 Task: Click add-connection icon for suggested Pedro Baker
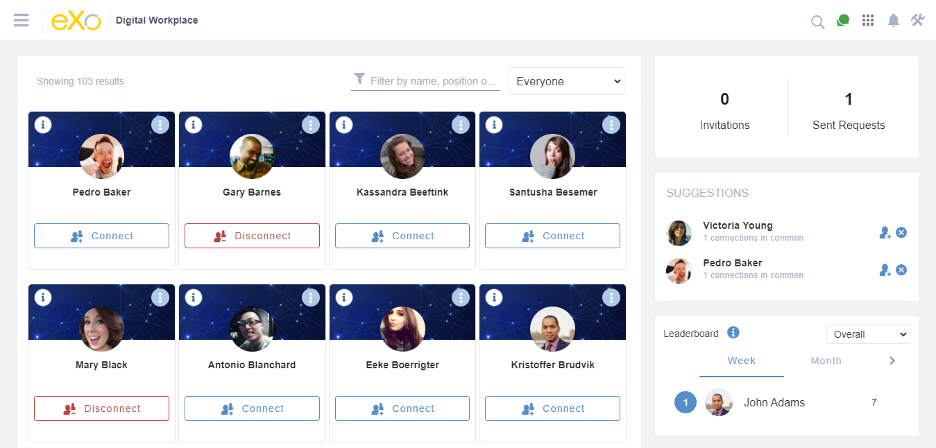[885, 270]
